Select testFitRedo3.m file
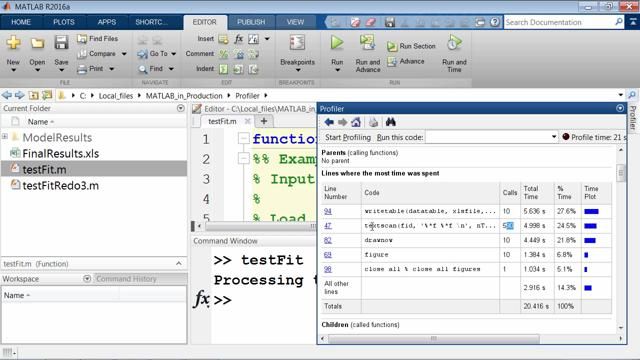The height and width of the screenshot is (360, 640). click(x=60, y=185)
